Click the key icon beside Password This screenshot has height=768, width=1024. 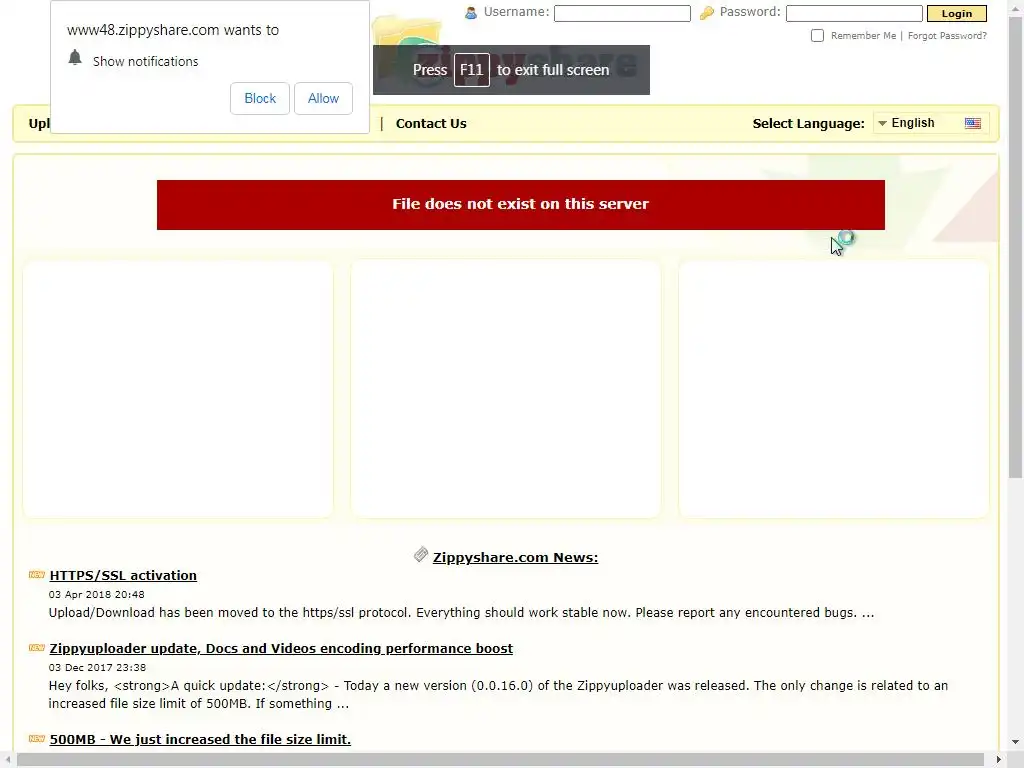coord(707,12)
